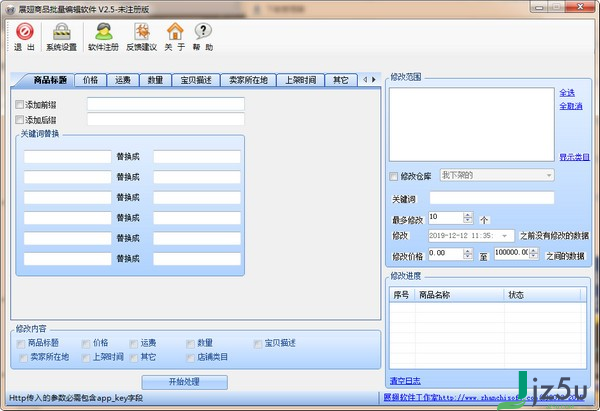Click the 修改范围 category list box
The width and height of the screenshot is (600, 411).
[471, 124]
